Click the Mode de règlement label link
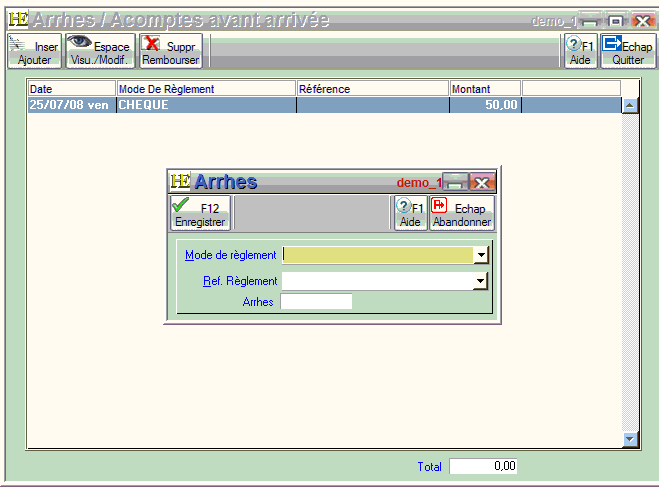659x487 pixels. coord(230,255)
